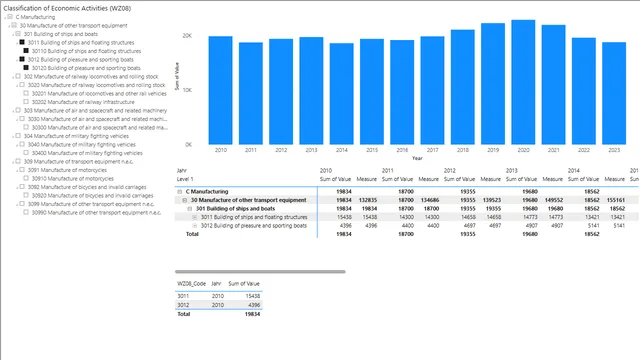Click the 15438 value in the small table
This screenshot has height=360, width=640.
click(x=253, y=296)
